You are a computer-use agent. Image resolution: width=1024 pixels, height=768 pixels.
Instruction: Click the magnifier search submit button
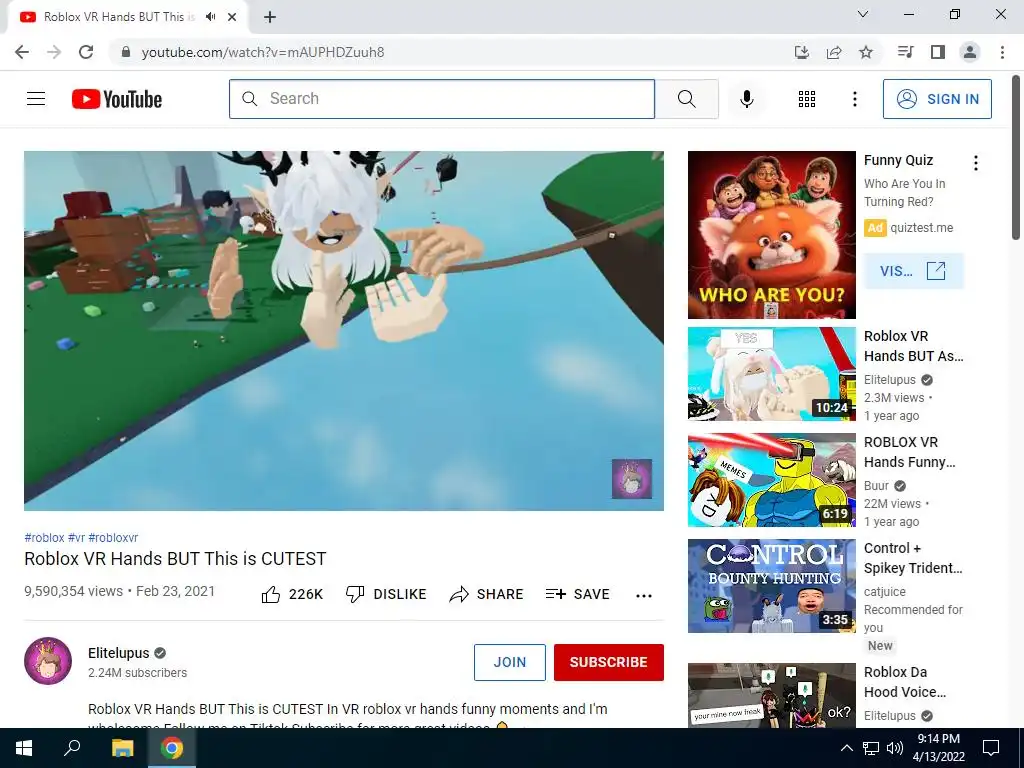coord(686,99)
